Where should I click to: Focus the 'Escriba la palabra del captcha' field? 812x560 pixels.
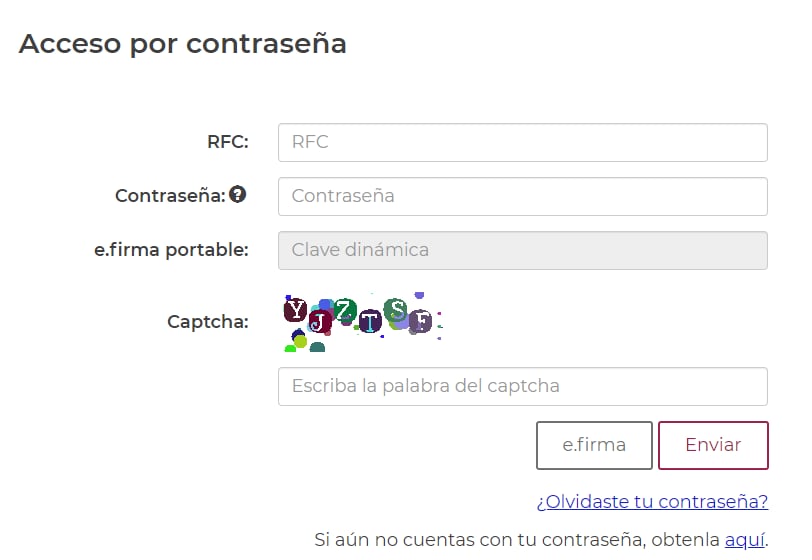(x=522, y=386)
